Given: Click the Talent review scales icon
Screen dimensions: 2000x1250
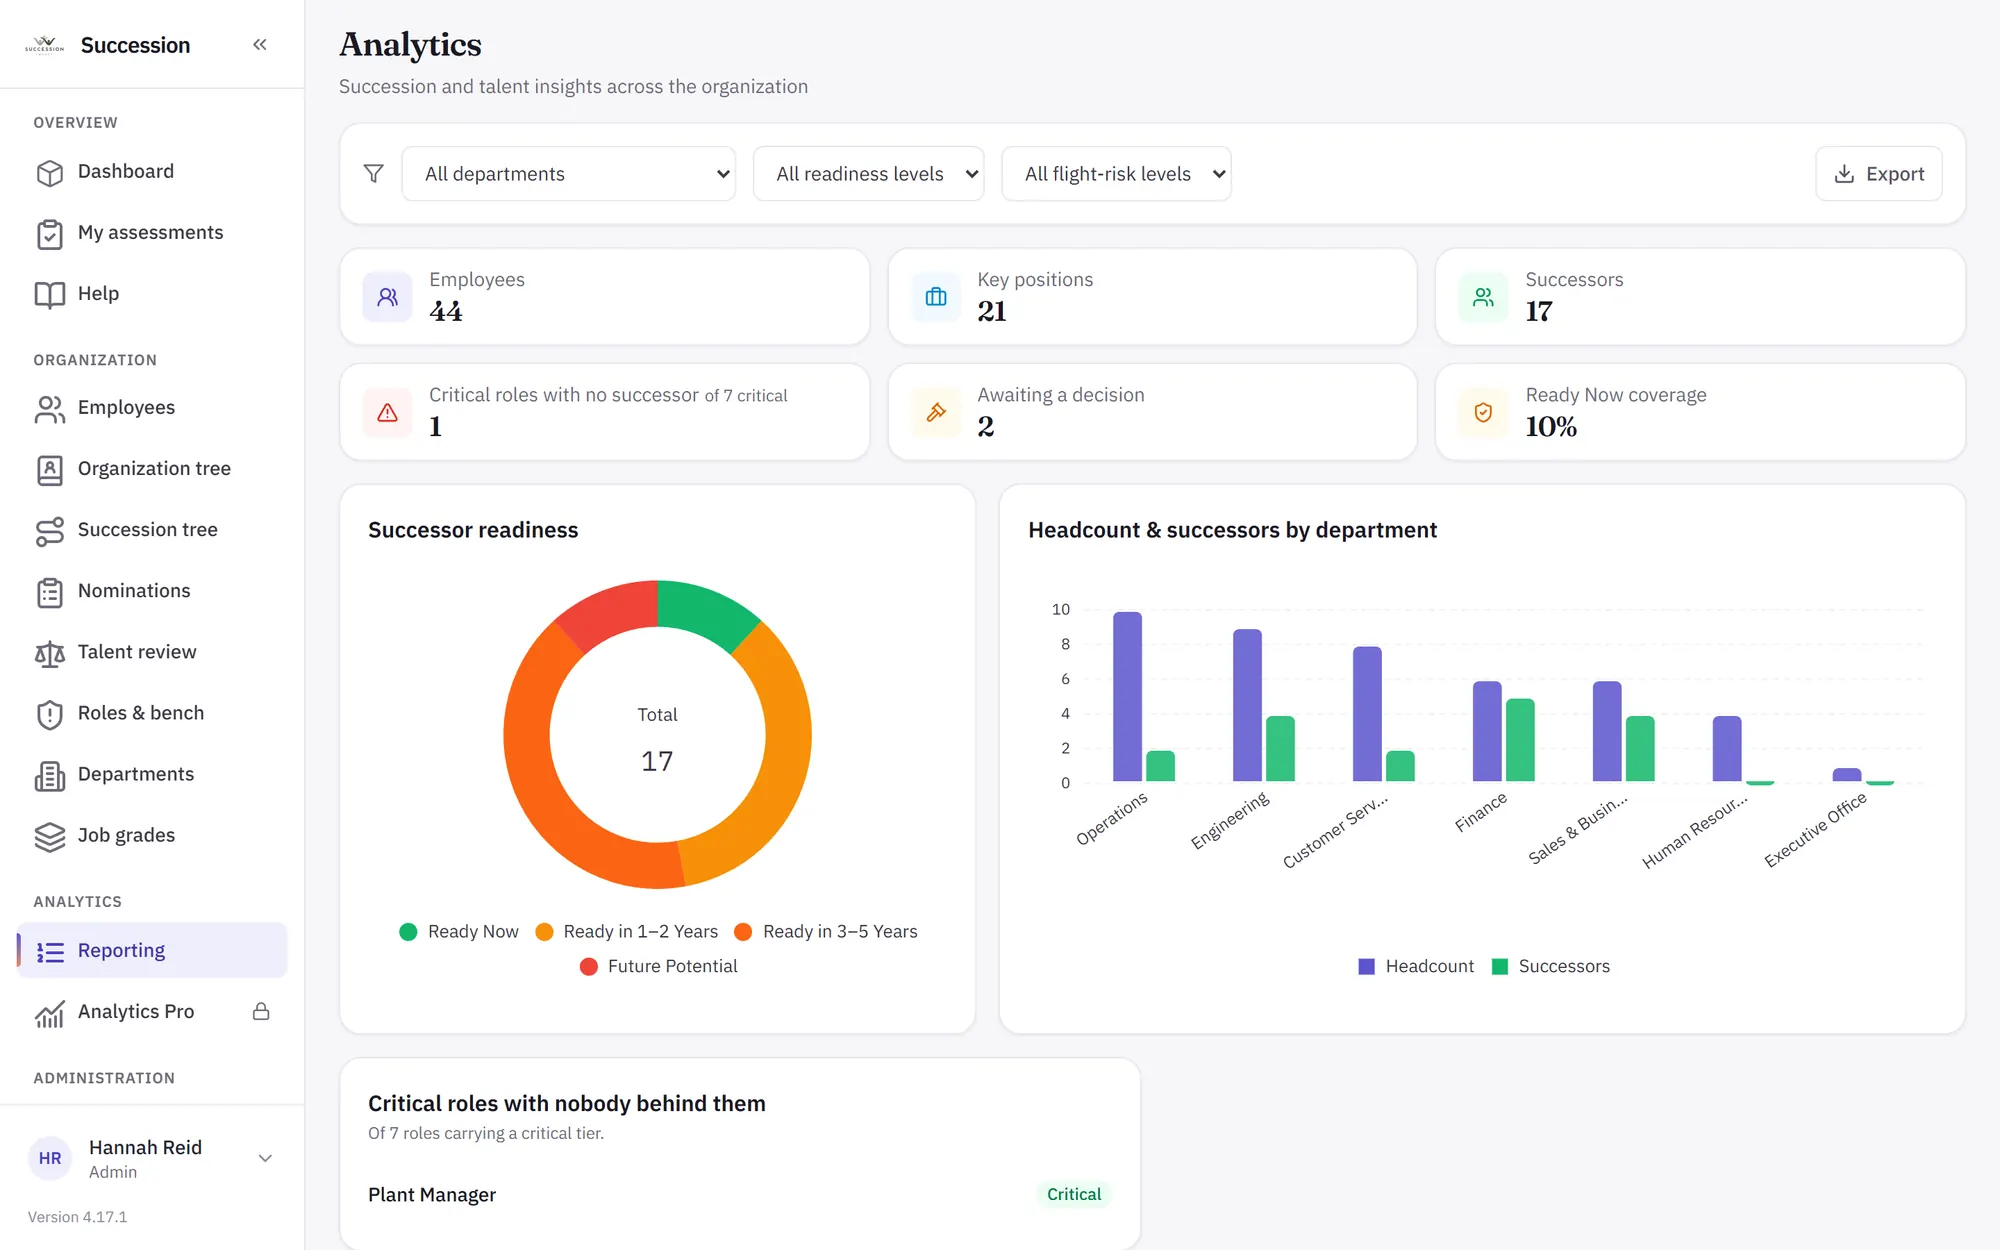Looking at the screenshot, I should tap(50, 653).
